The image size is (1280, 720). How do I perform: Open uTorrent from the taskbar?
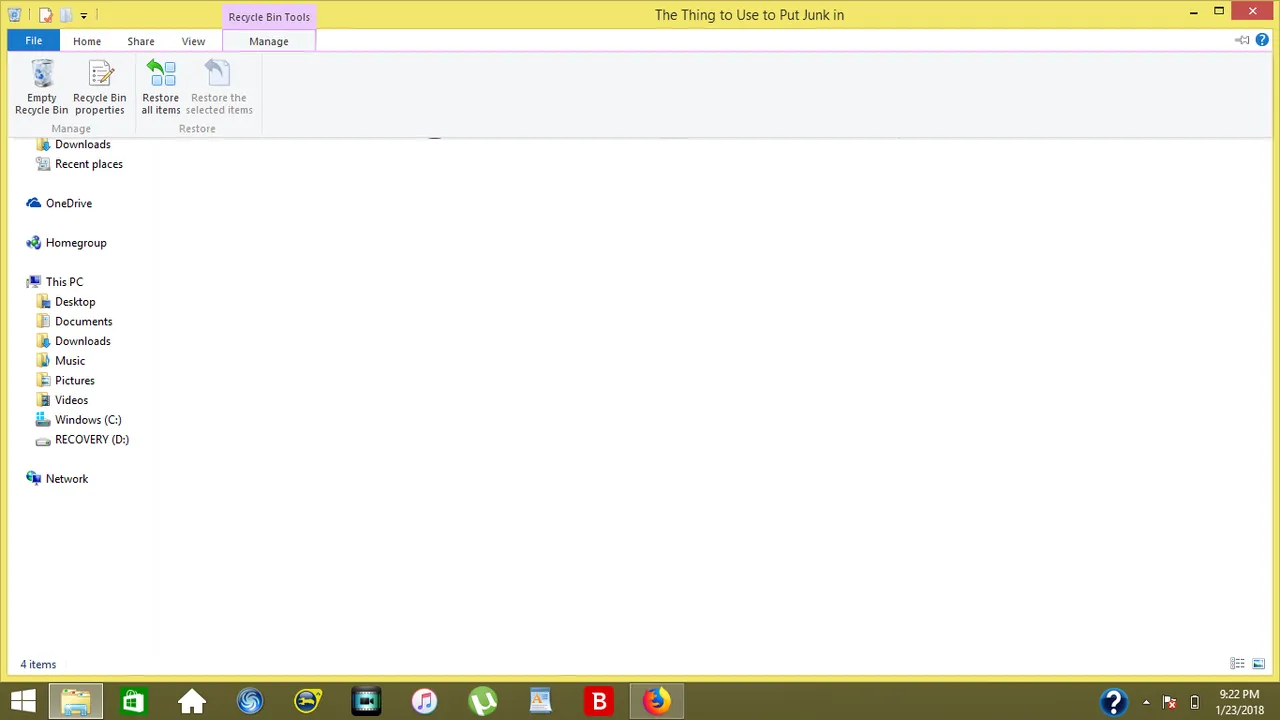click(483, 702)
